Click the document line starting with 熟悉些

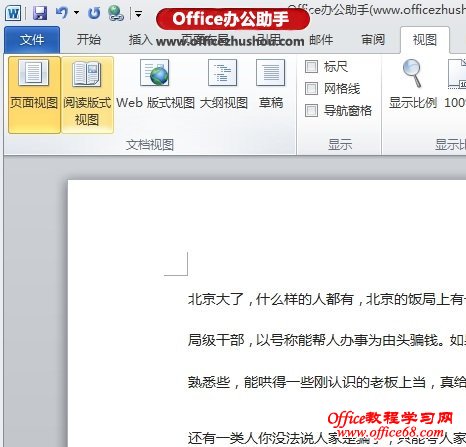[327, 382]
